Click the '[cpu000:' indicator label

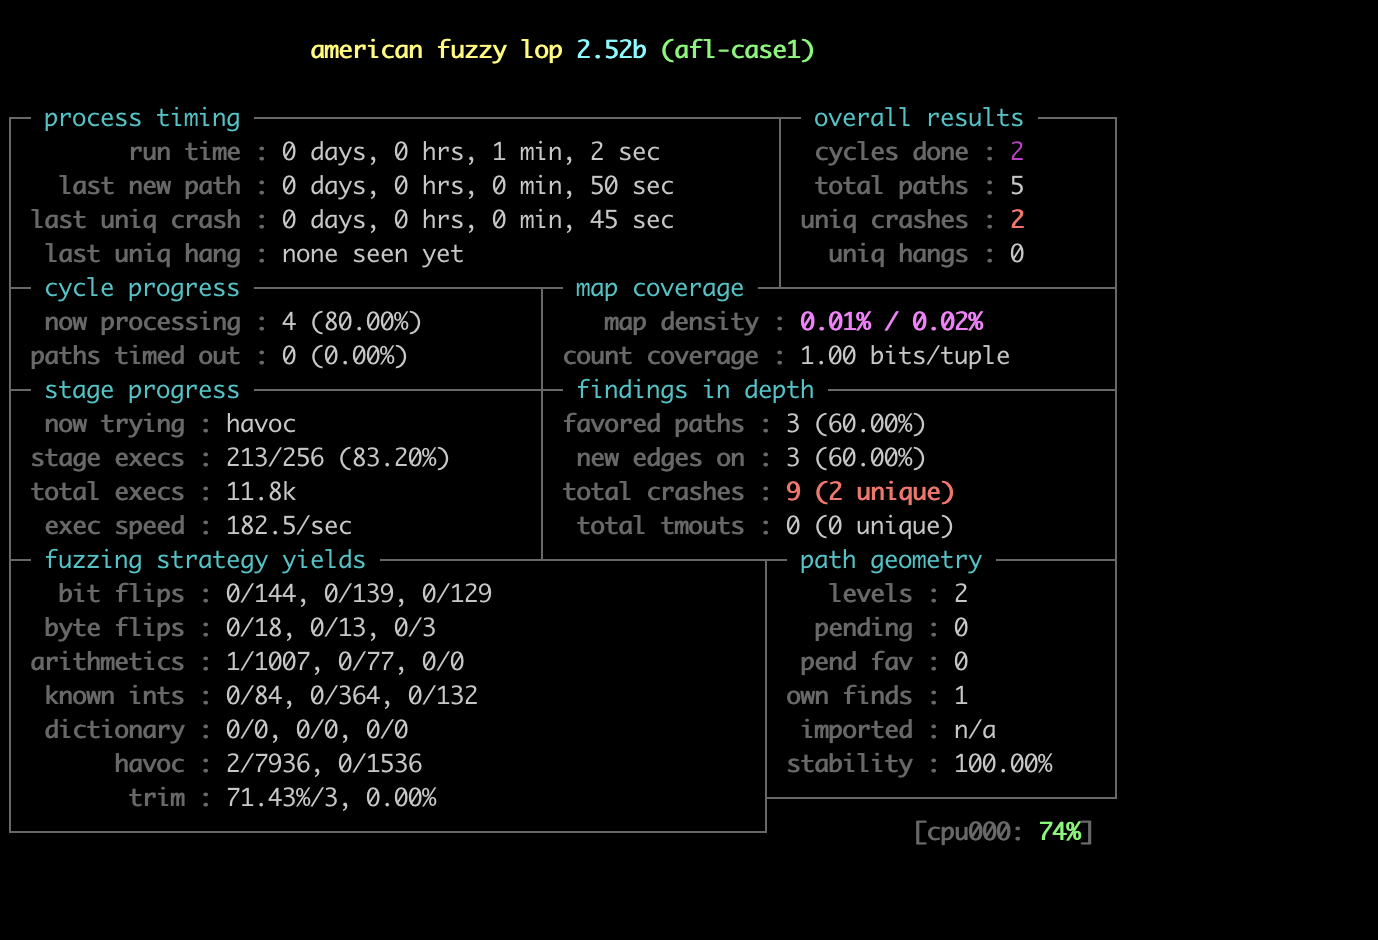[969, 832]
